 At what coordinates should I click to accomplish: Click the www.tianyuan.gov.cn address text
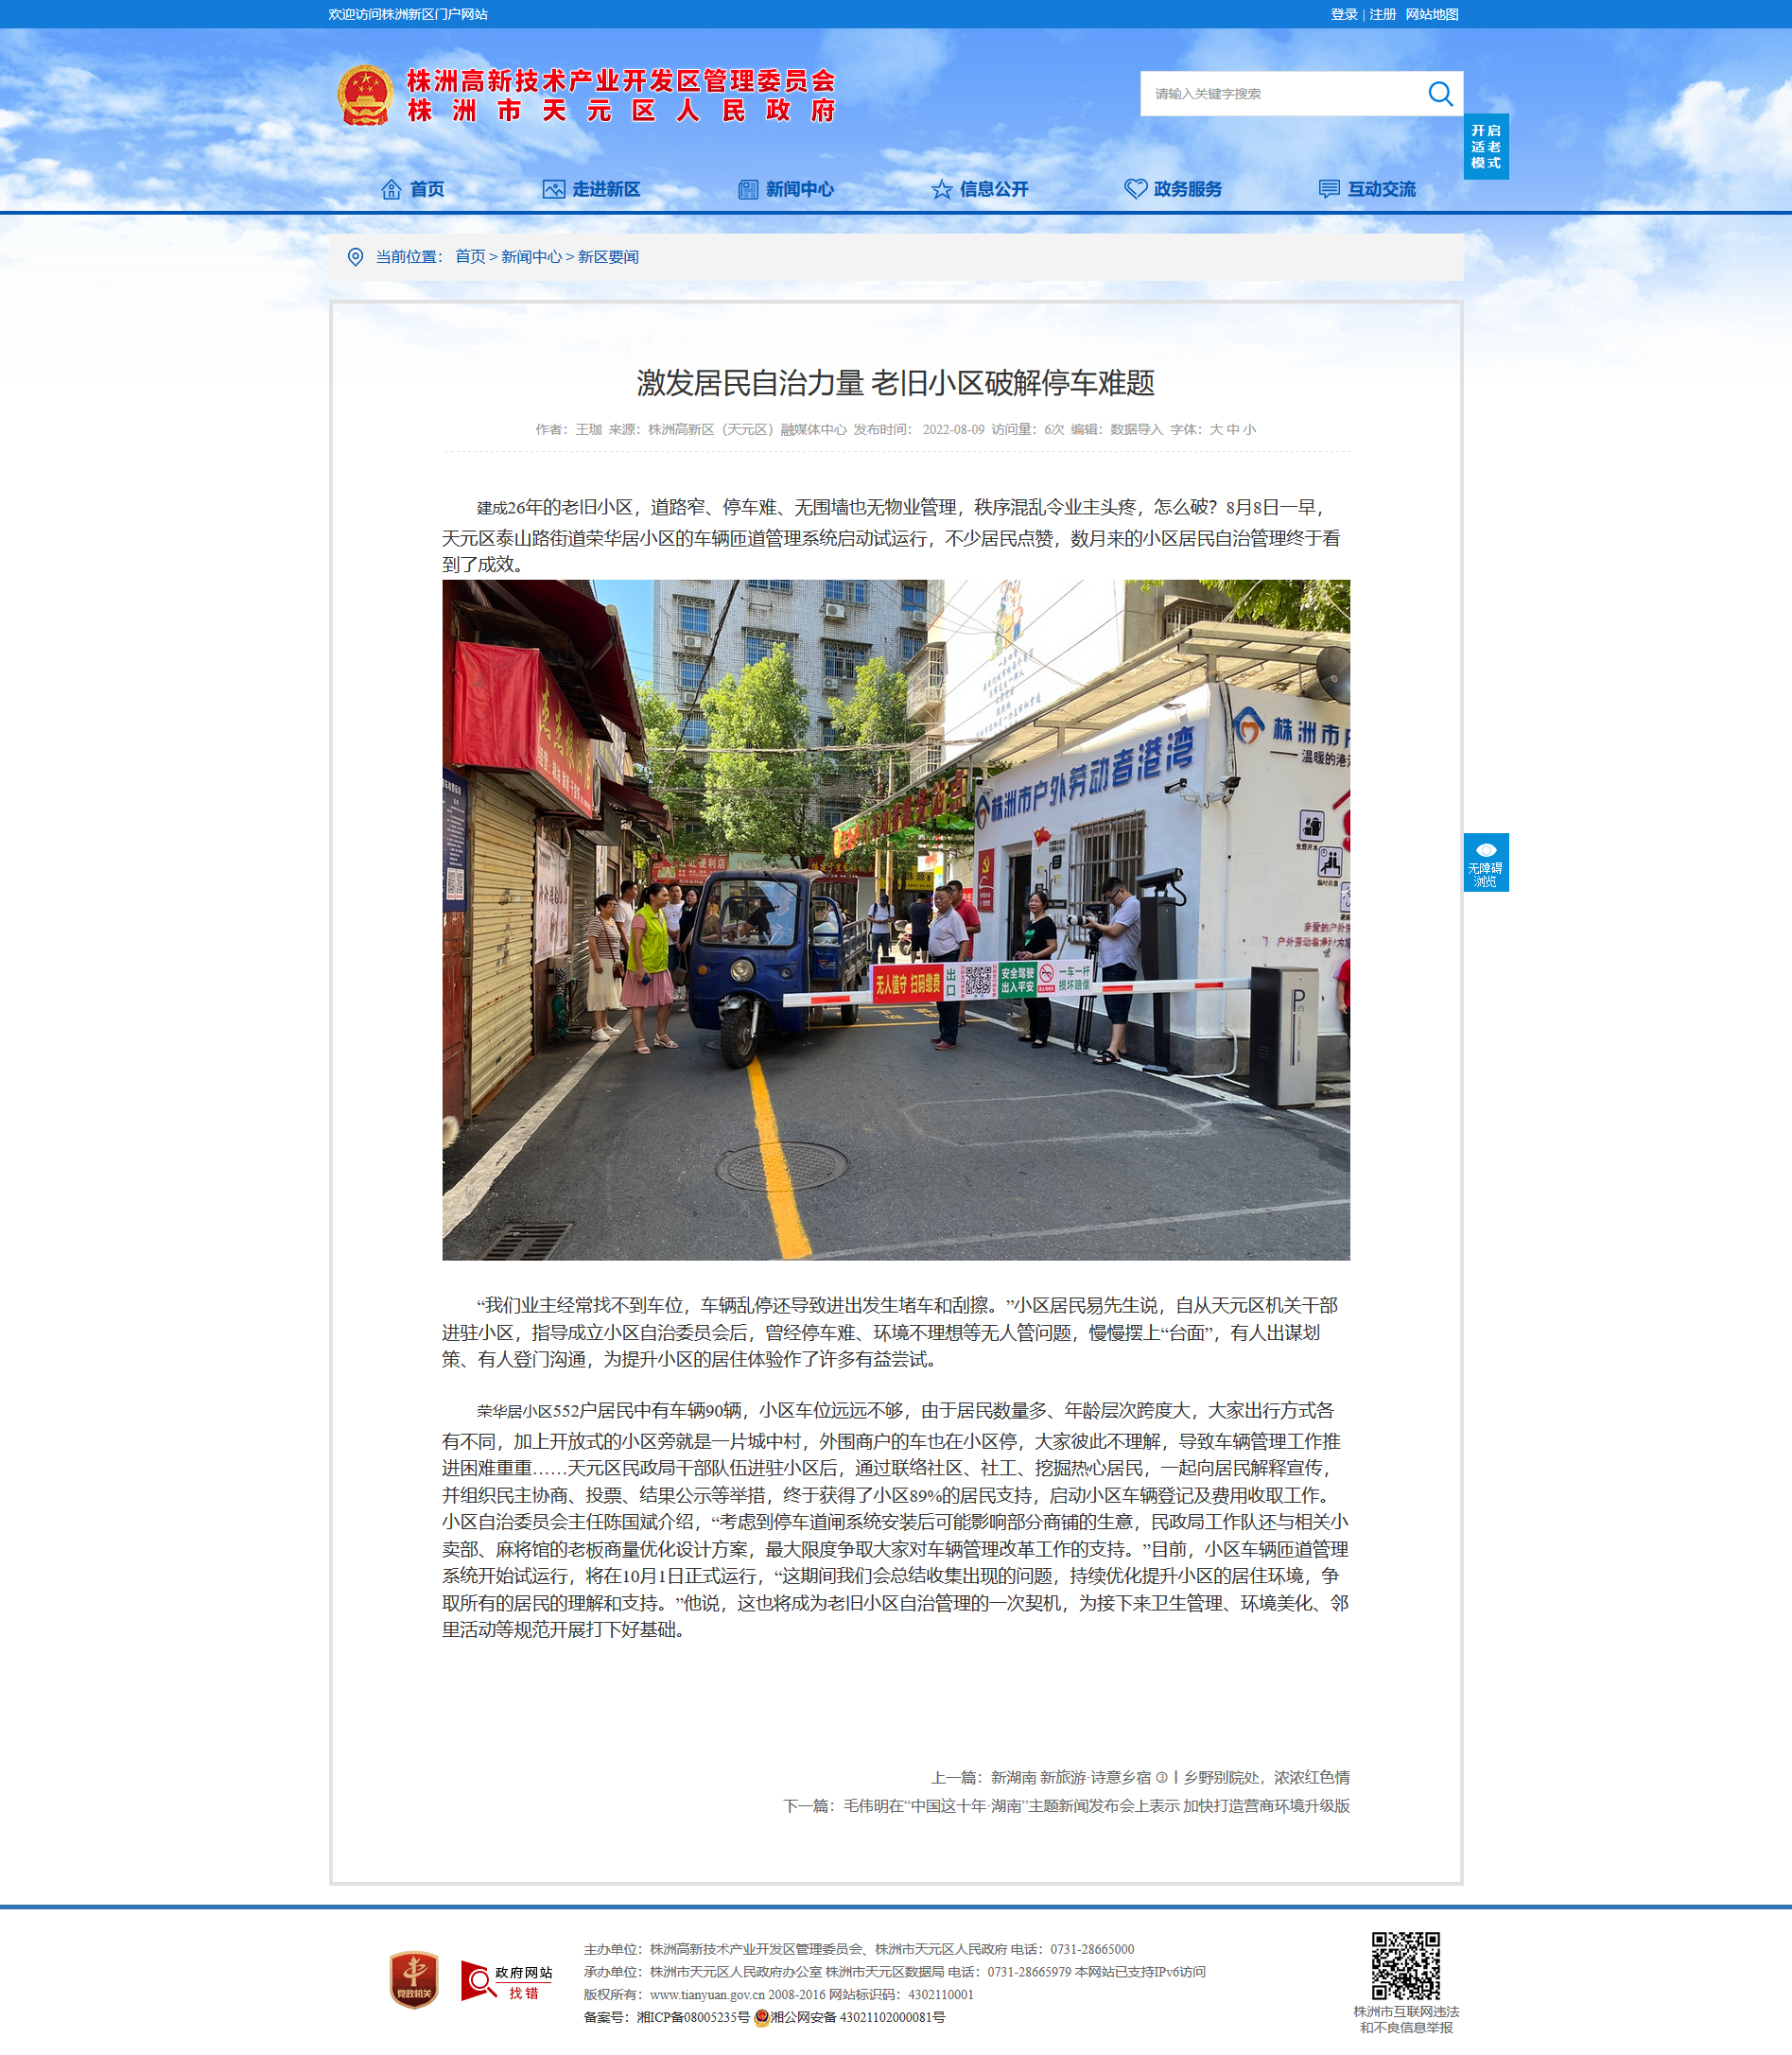click(707, 1994)
